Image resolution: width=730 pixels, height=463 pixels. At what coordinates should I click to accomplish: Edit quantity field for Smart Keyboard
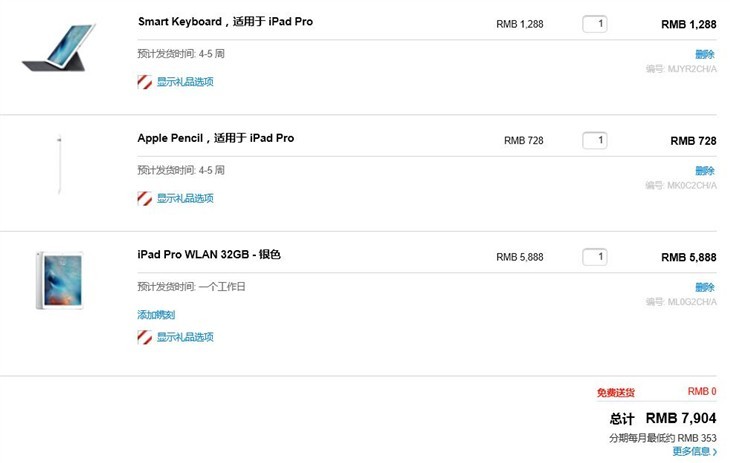(595, 24)
